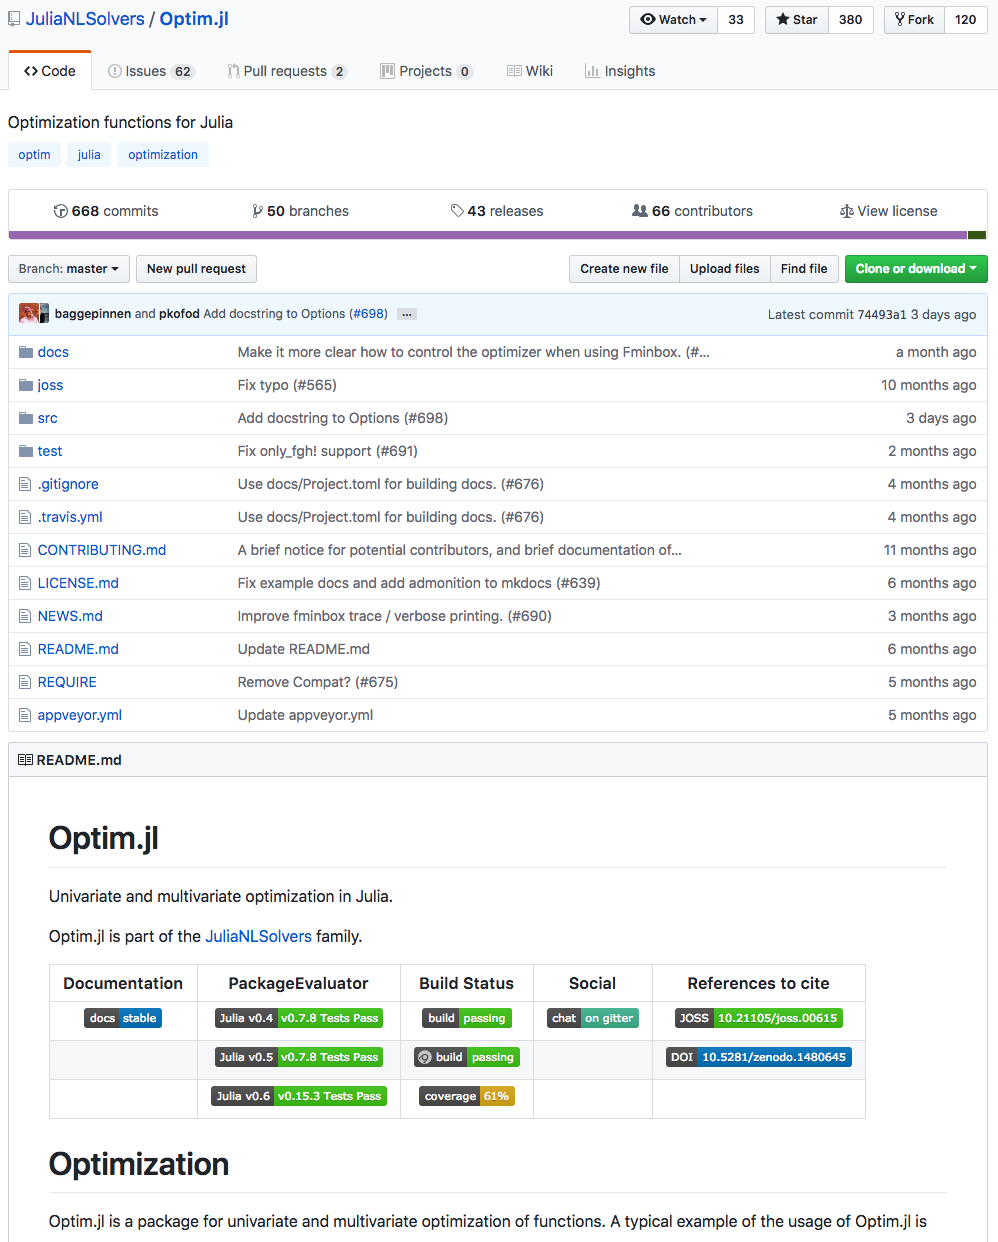Open the Watch notifications dropdown
This screenshot has width=998, height=1242.
(x=673, y=20)
